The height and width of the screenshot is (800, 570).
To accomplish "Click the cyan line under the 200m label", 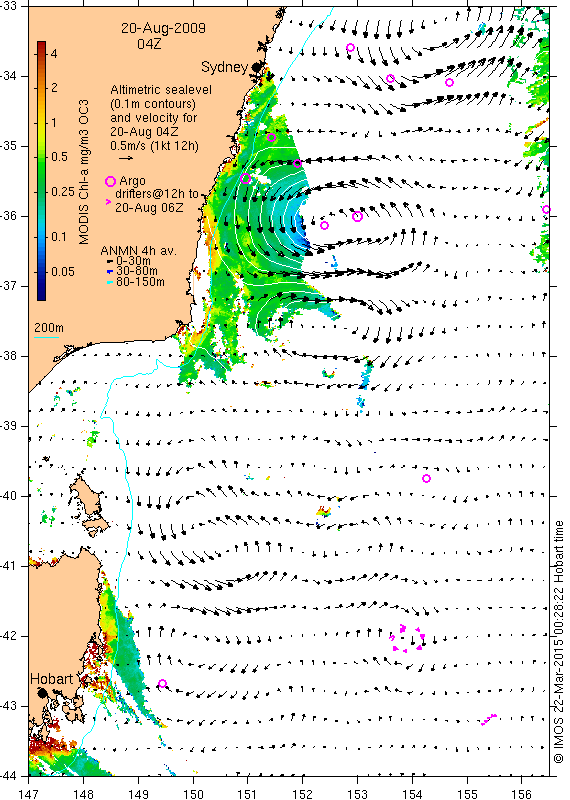I will pyautogui.click(x=46, y=337).
